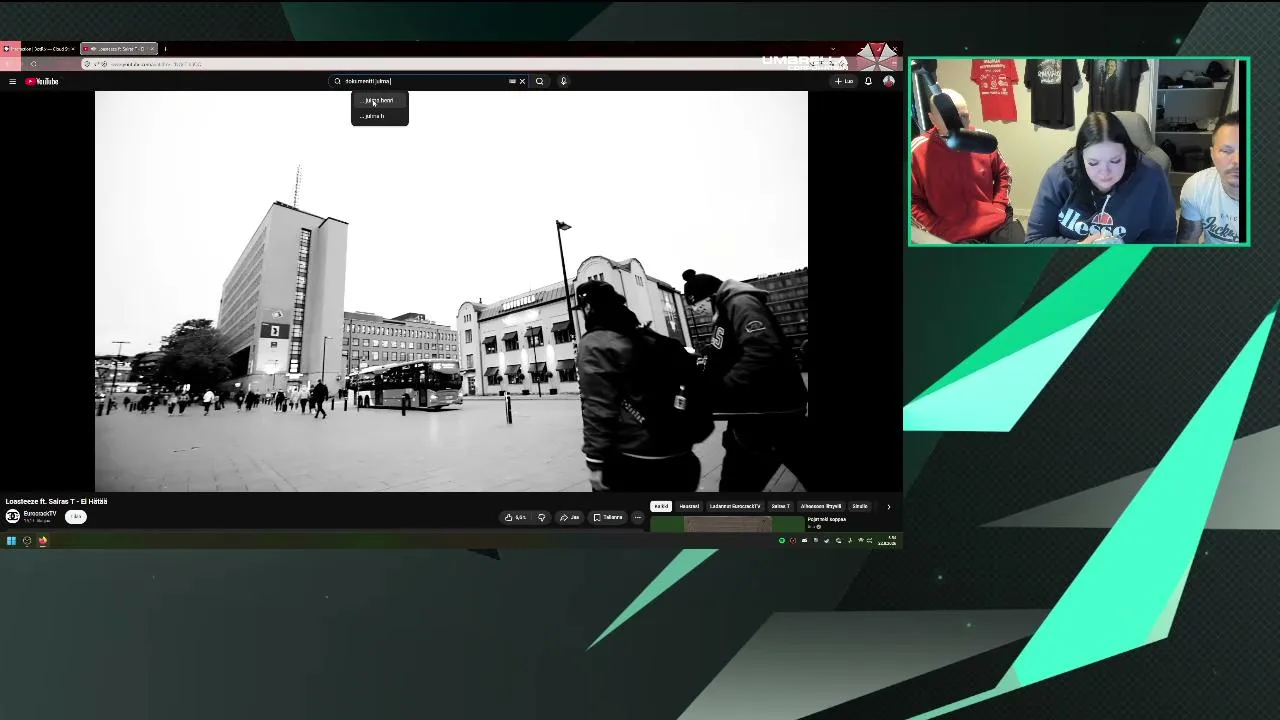The image size is (1280, 720).
Task: Open the YouTube account avatar menu
Action: click(x=888, y=81)
